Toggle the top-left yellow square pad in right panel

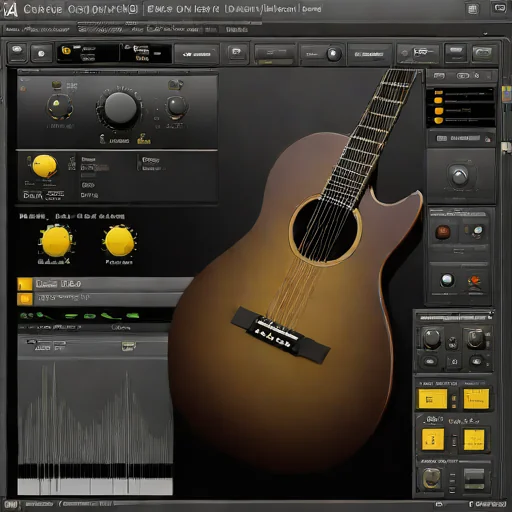[x=432, y=399]
